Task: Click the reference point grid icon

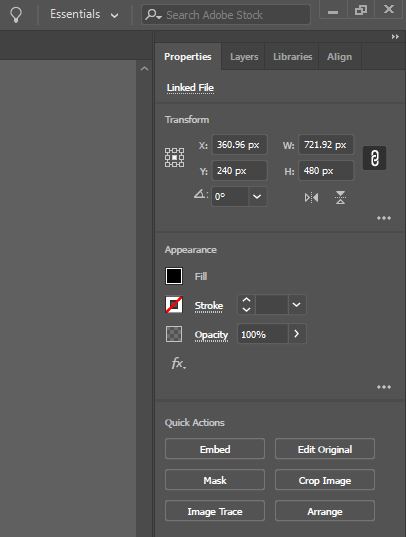Action: coord(174,158)
